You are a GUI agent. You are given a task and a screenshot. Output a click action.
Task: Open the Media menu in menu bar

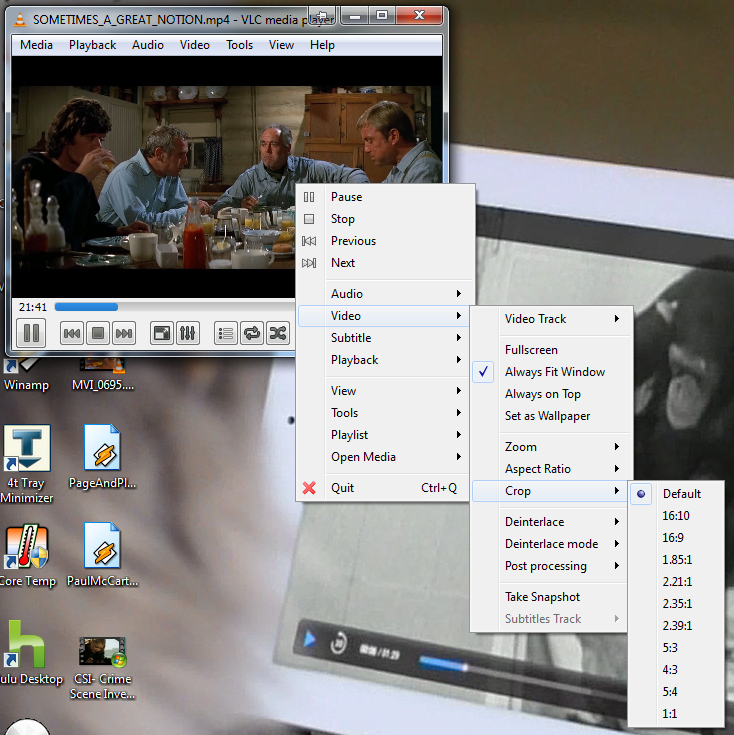36,45
